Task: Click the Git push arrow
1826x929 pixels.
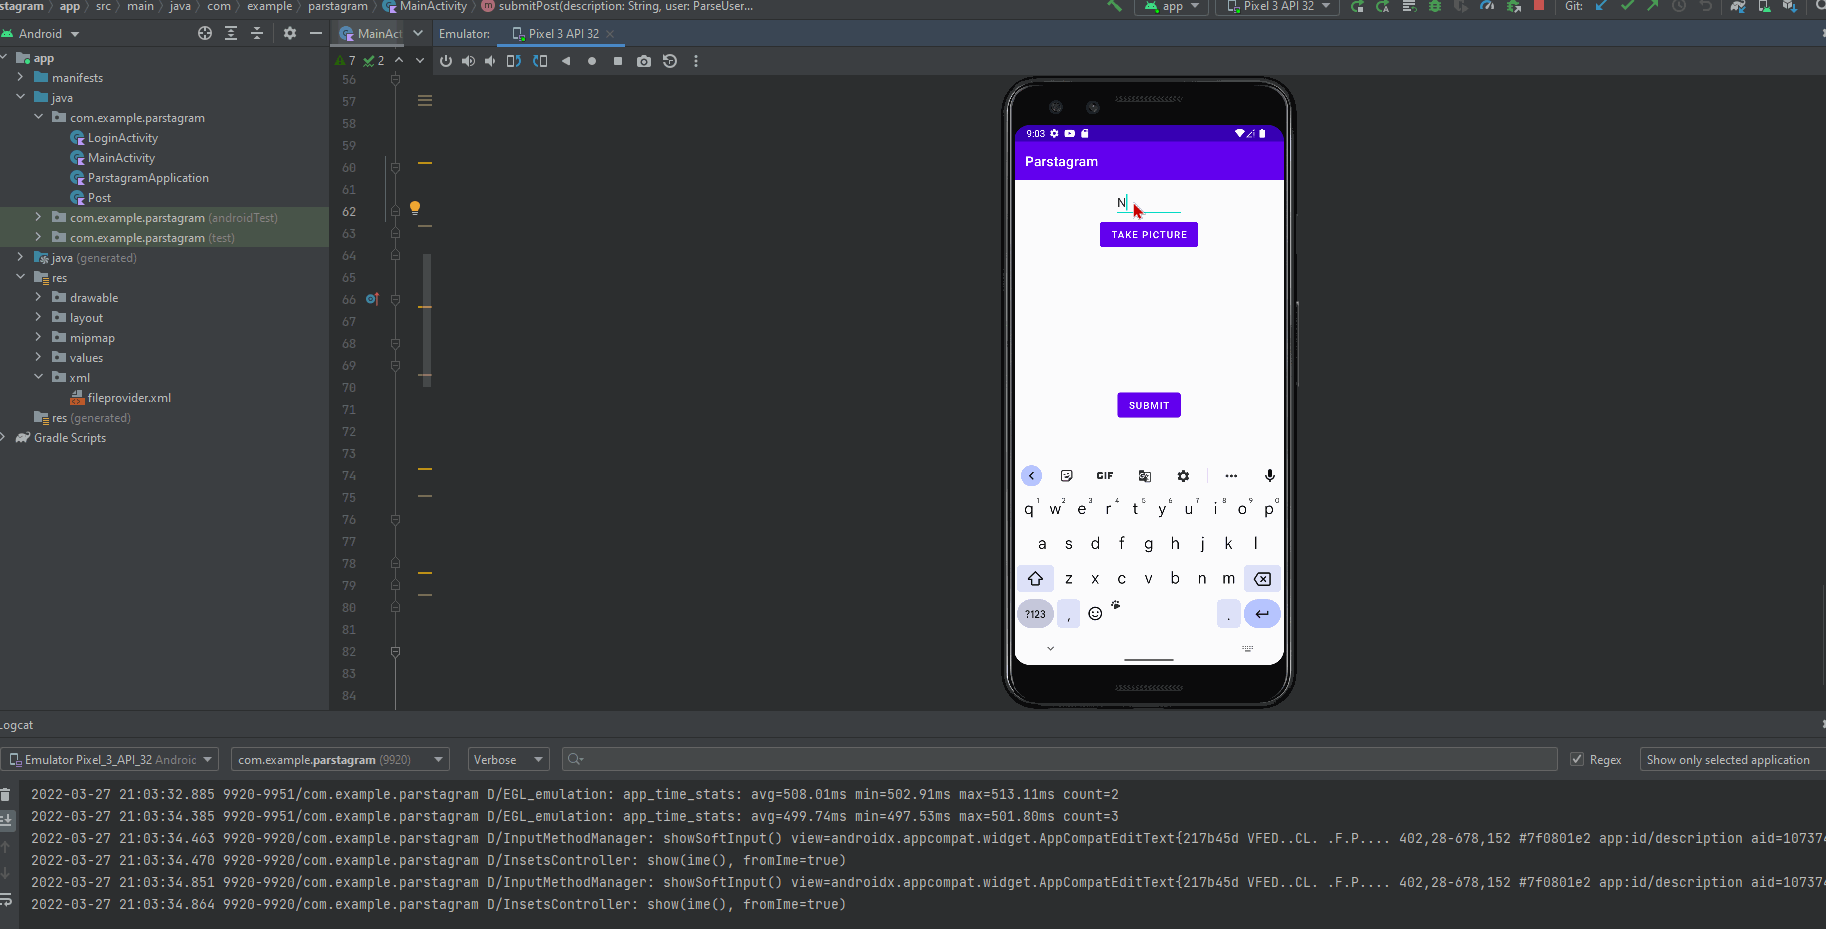Action: (x=1653, y=6)
